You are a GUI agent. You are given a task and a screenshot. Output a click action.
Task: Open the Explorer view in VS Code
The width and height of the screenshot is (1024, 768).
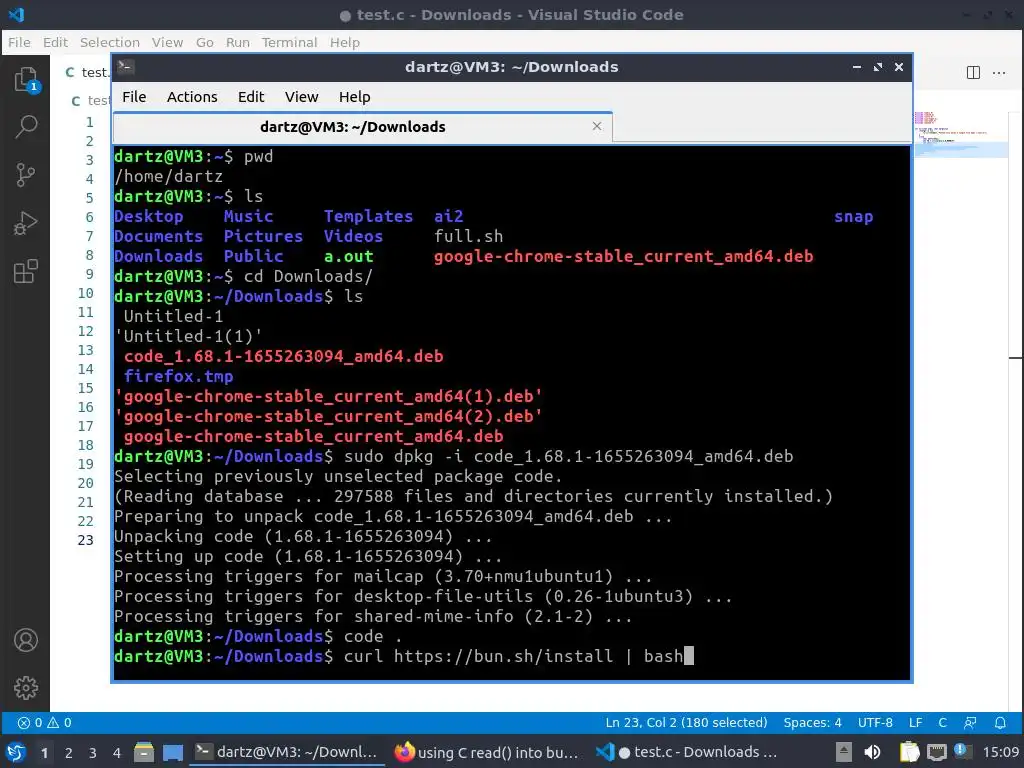[x=25, y=80]
